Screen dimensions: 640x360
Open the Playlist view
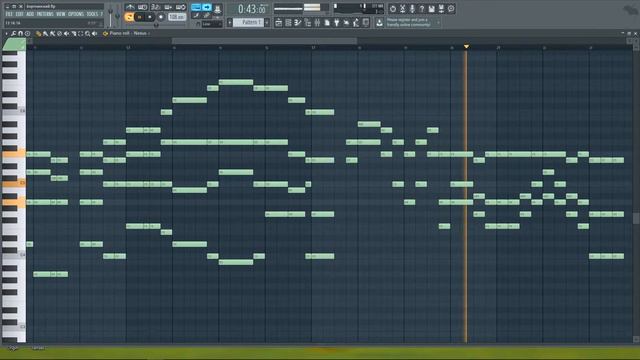[x=278, y=23]
